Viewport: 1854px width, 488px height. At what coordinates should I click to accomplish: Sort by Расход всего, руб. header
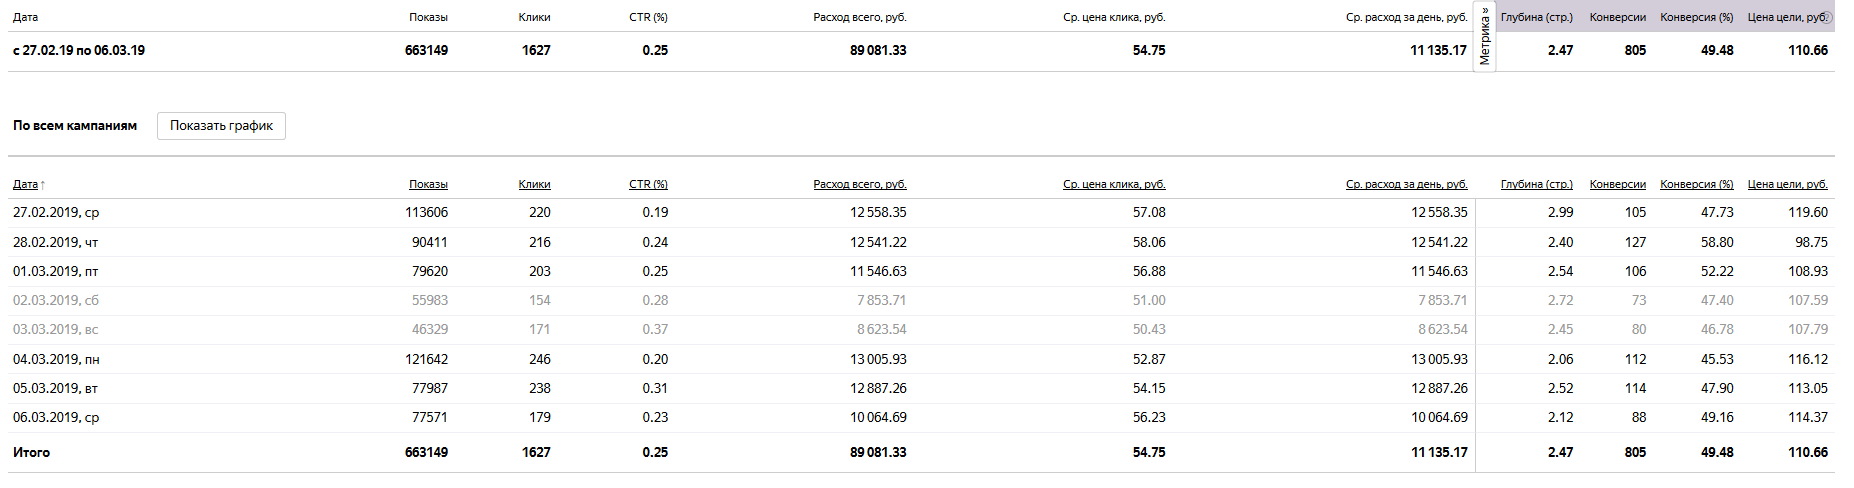click(860, 184)
